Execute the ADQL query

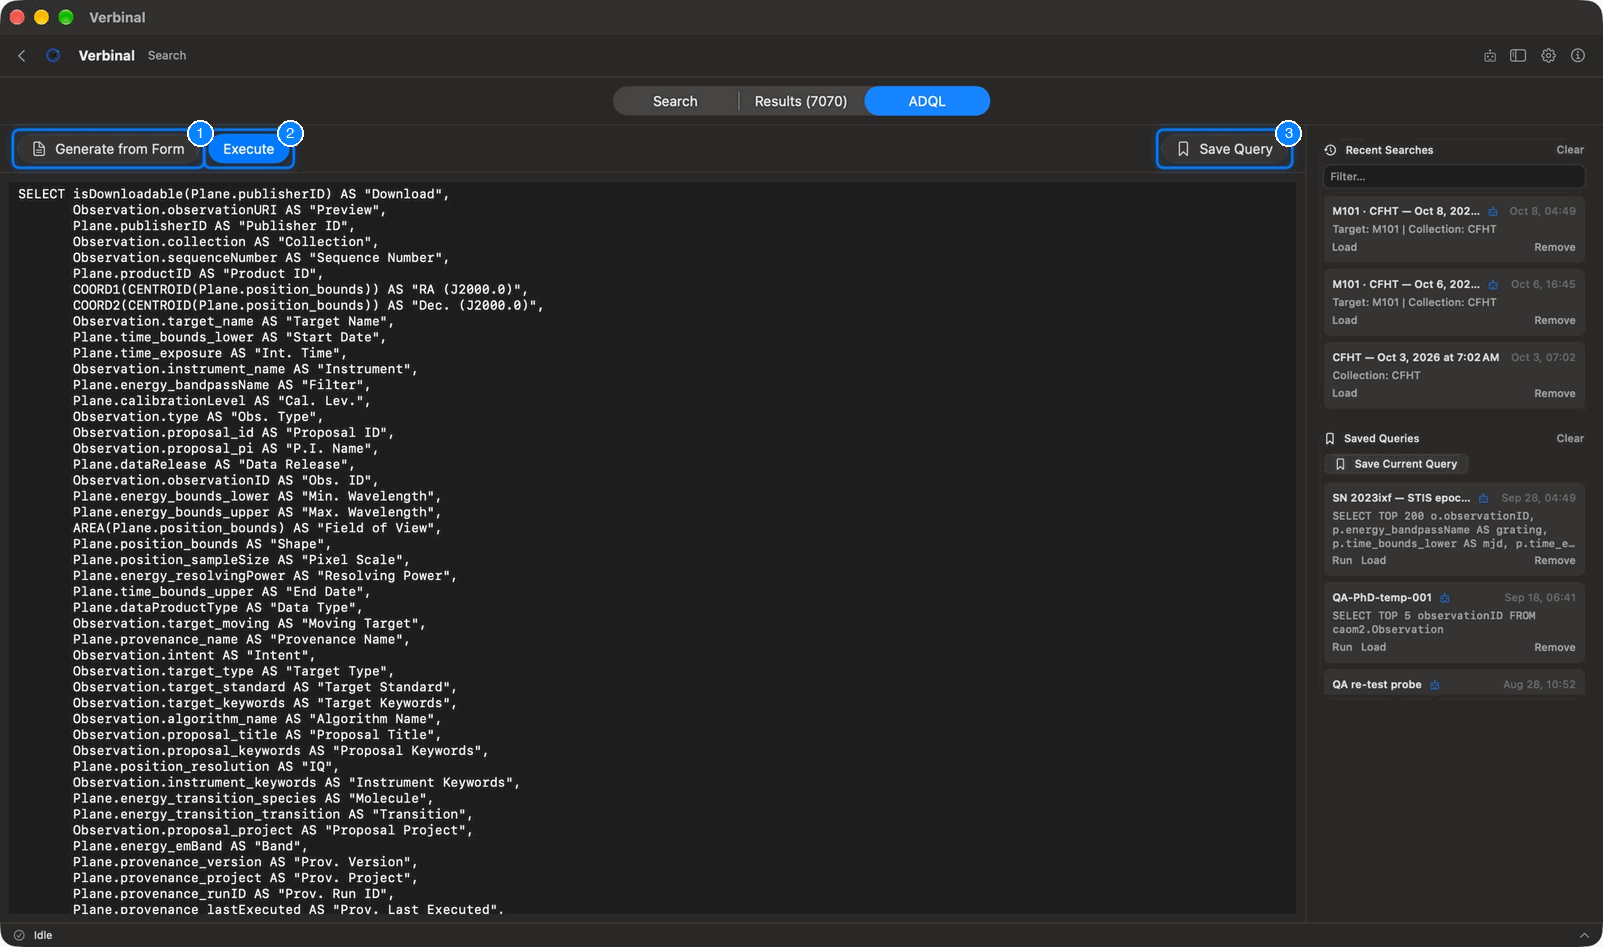(248, 149)
